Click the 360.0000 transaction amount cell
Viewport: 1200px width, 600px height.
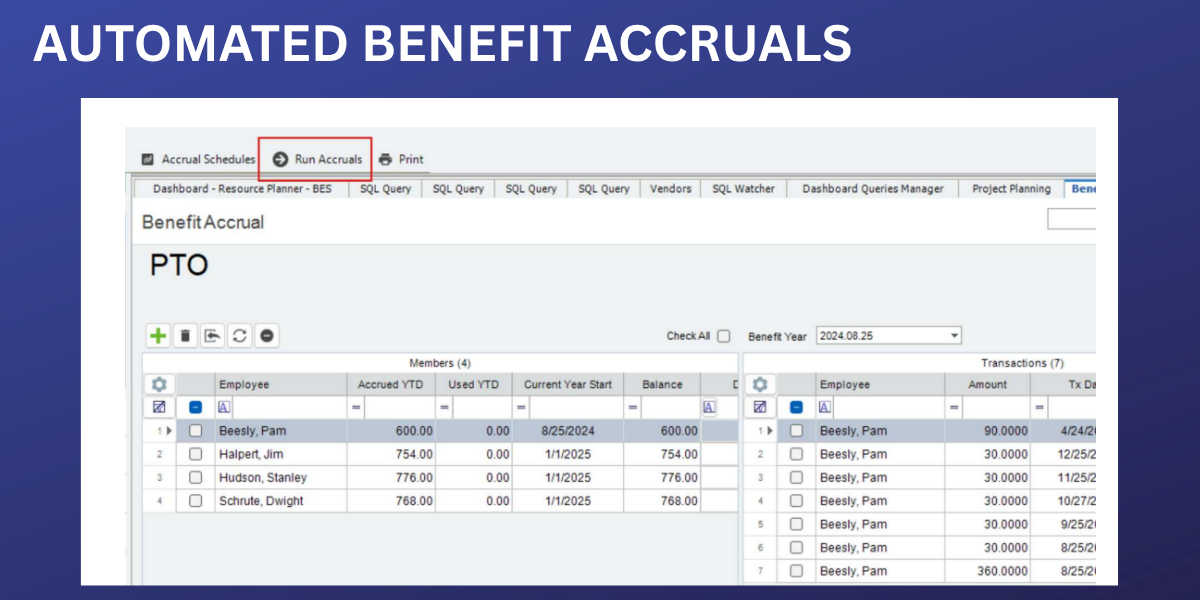[988, 571]
